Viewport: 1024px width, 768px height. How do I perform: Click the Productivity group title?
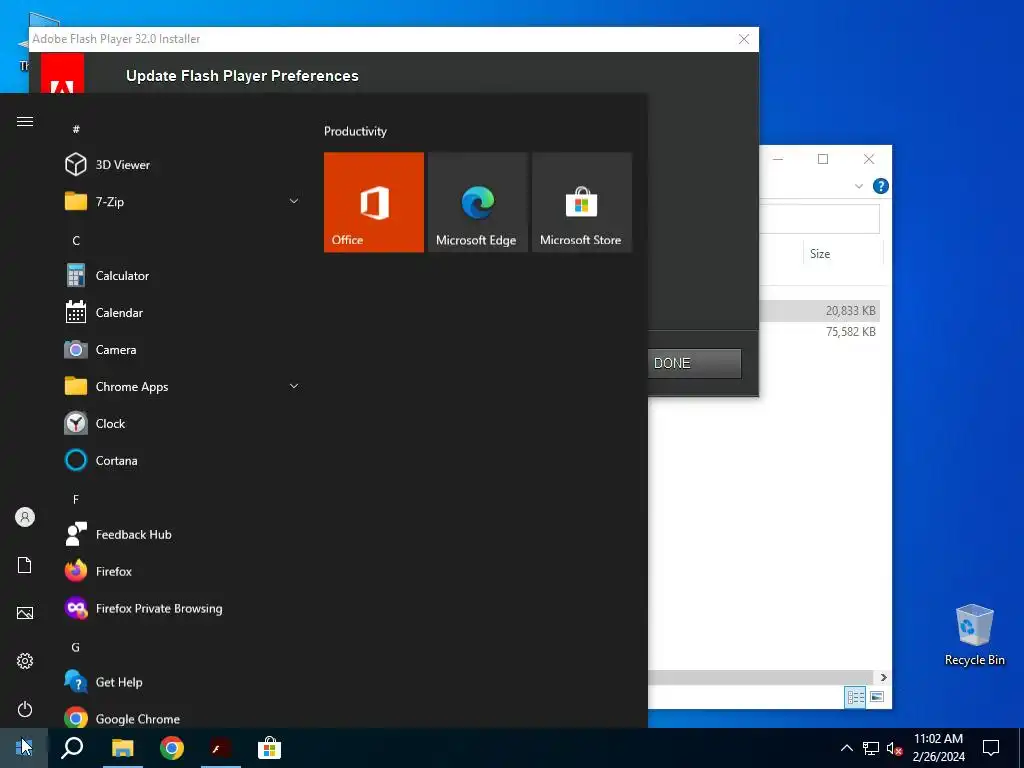355,131
